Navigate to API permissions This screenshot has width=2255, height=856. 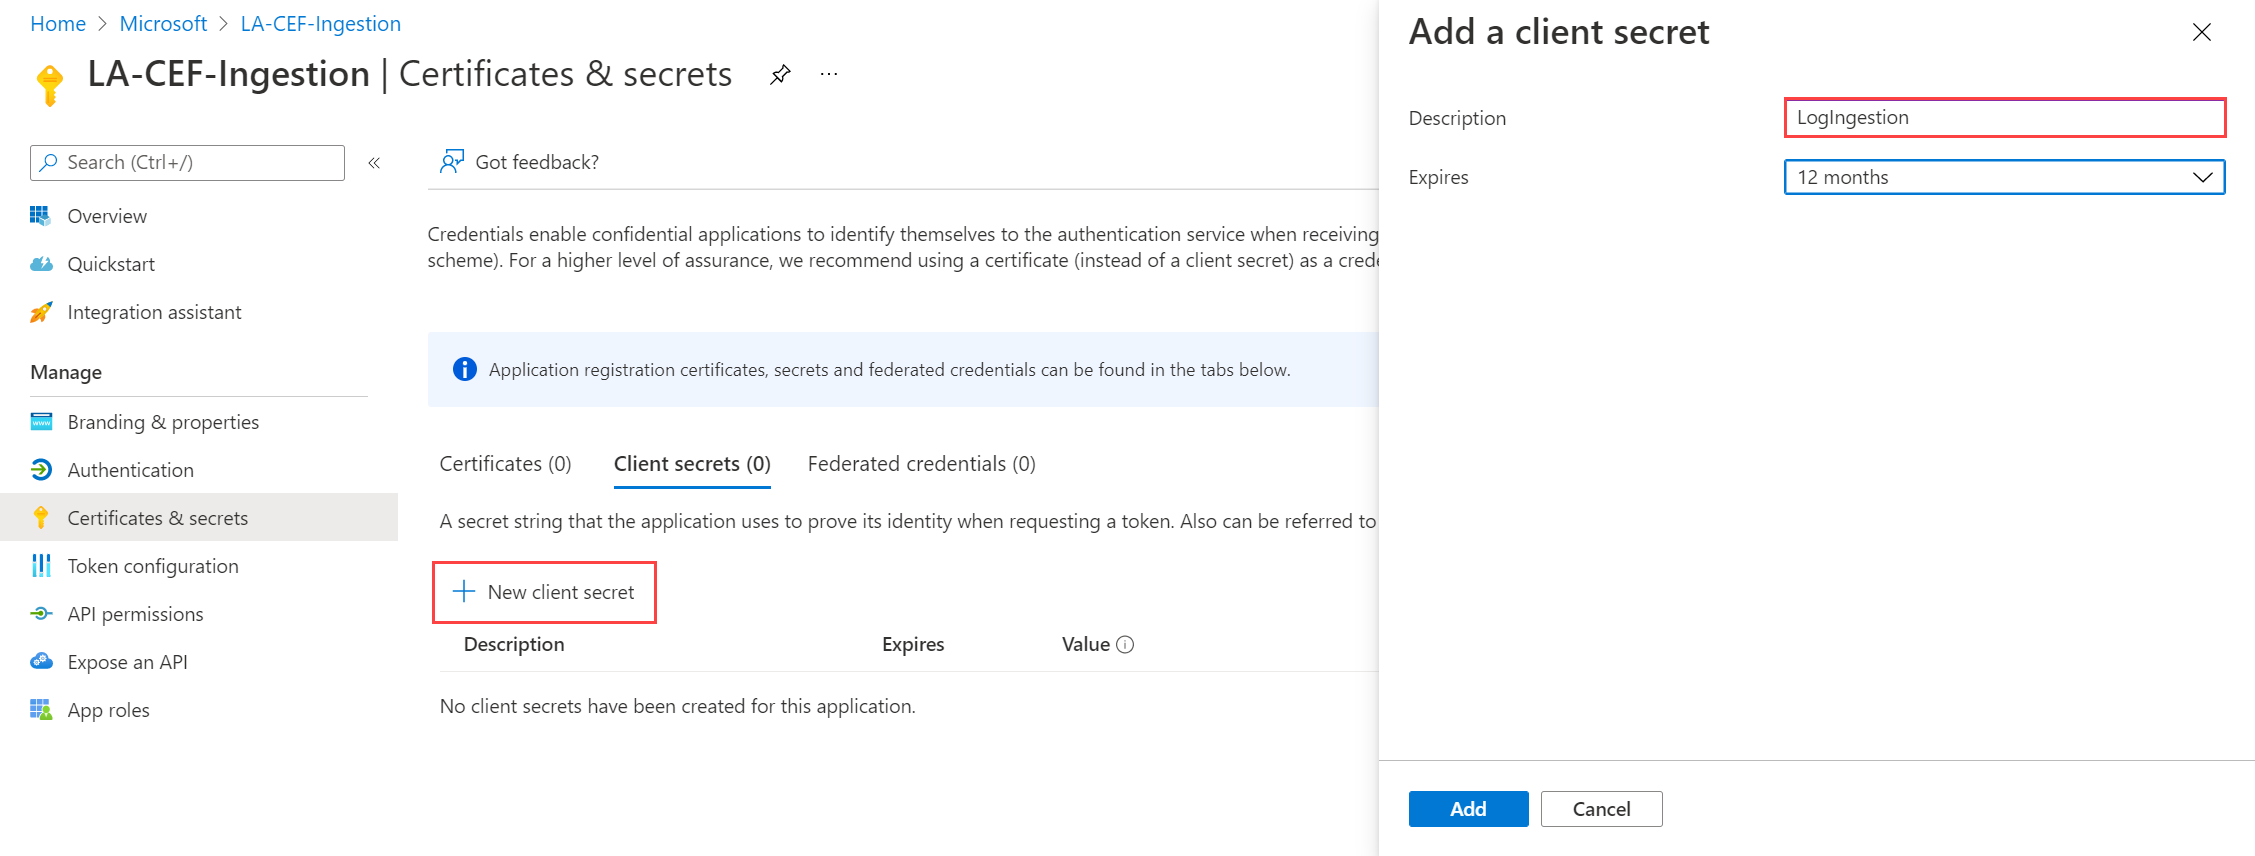(x=135, y=614)
